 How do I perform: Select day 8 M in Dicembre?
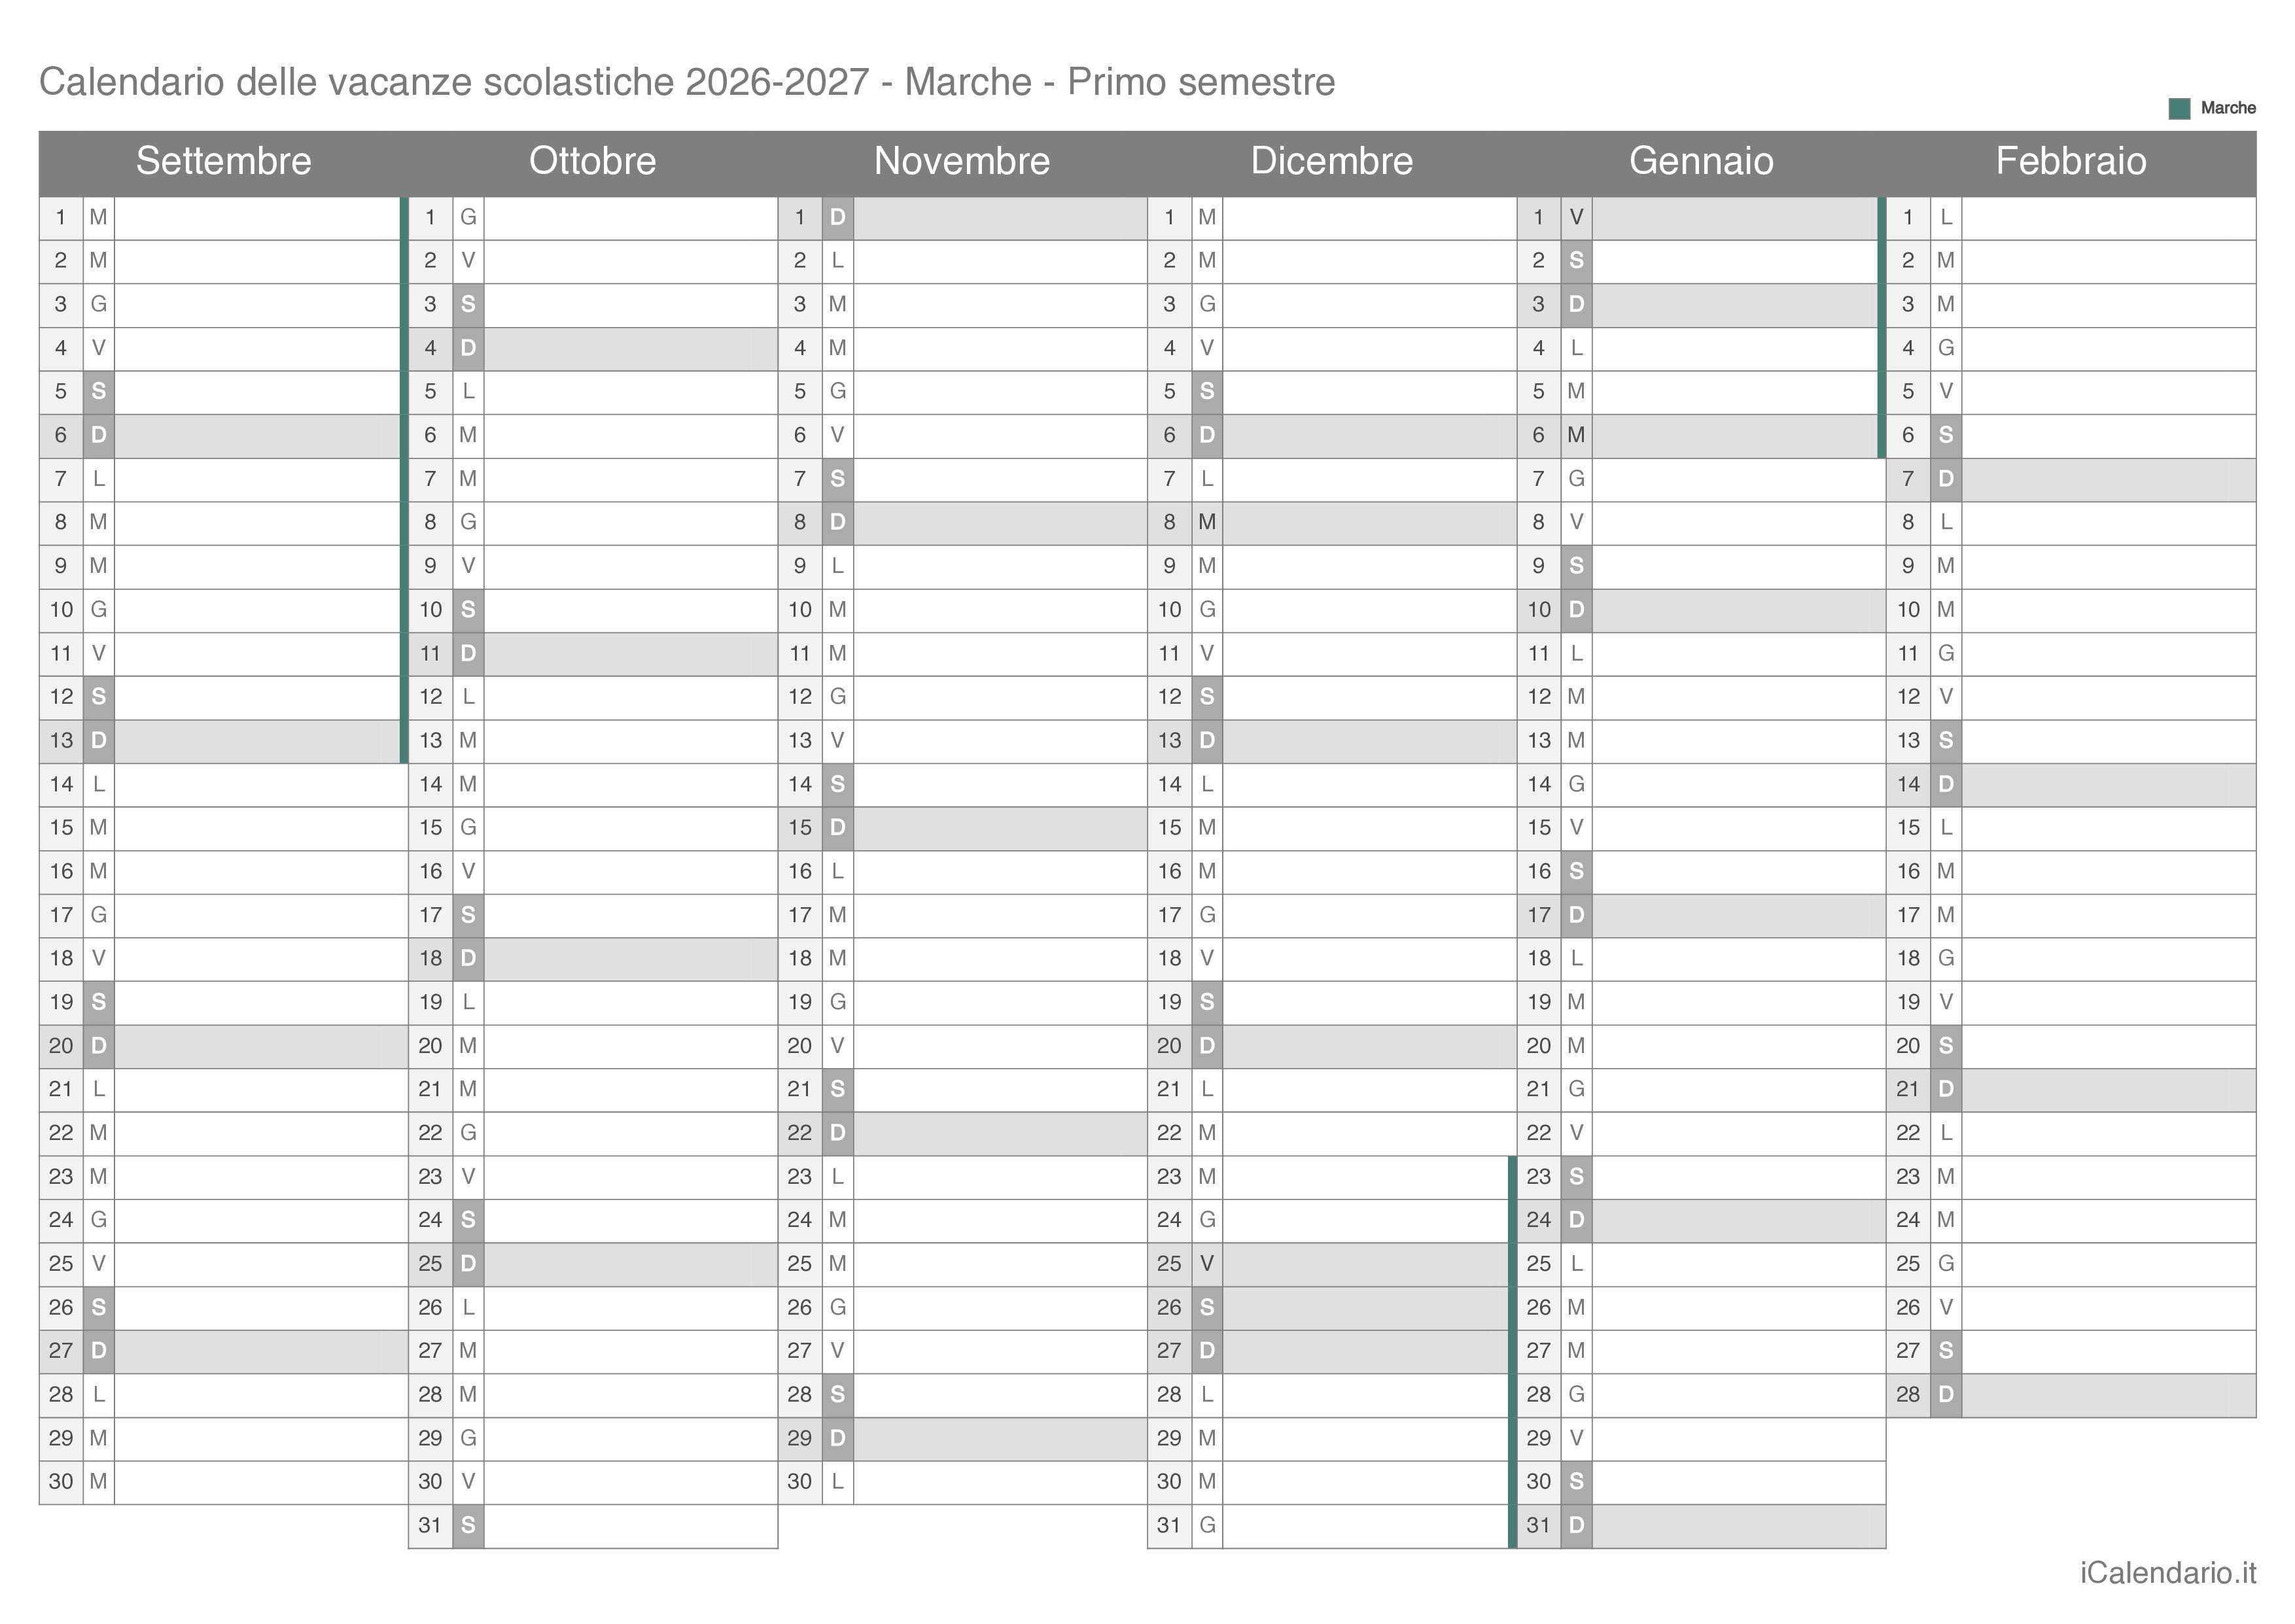(x=1332, y=523)
